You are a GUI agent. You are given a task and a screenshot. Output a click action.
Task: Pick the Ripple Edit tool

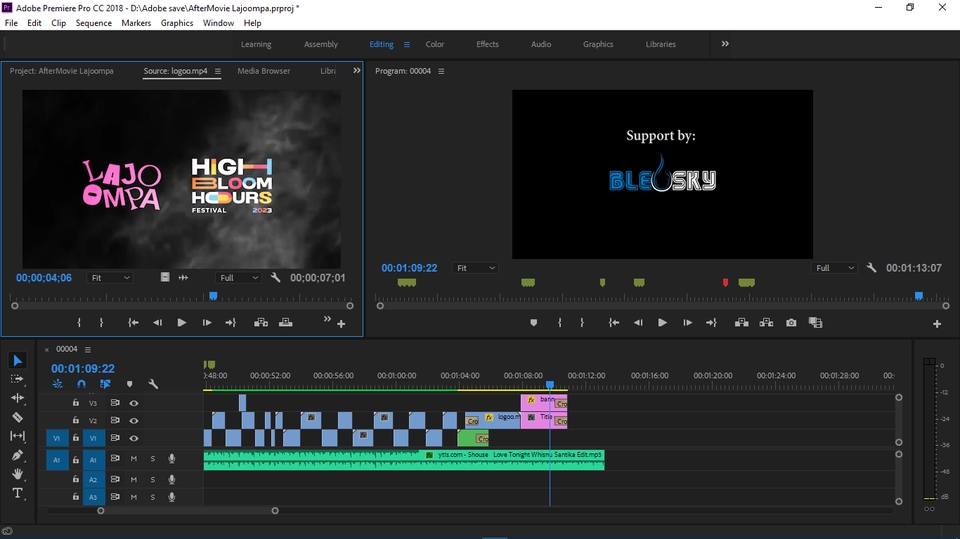pyautogui.click(x=17, y=398)
